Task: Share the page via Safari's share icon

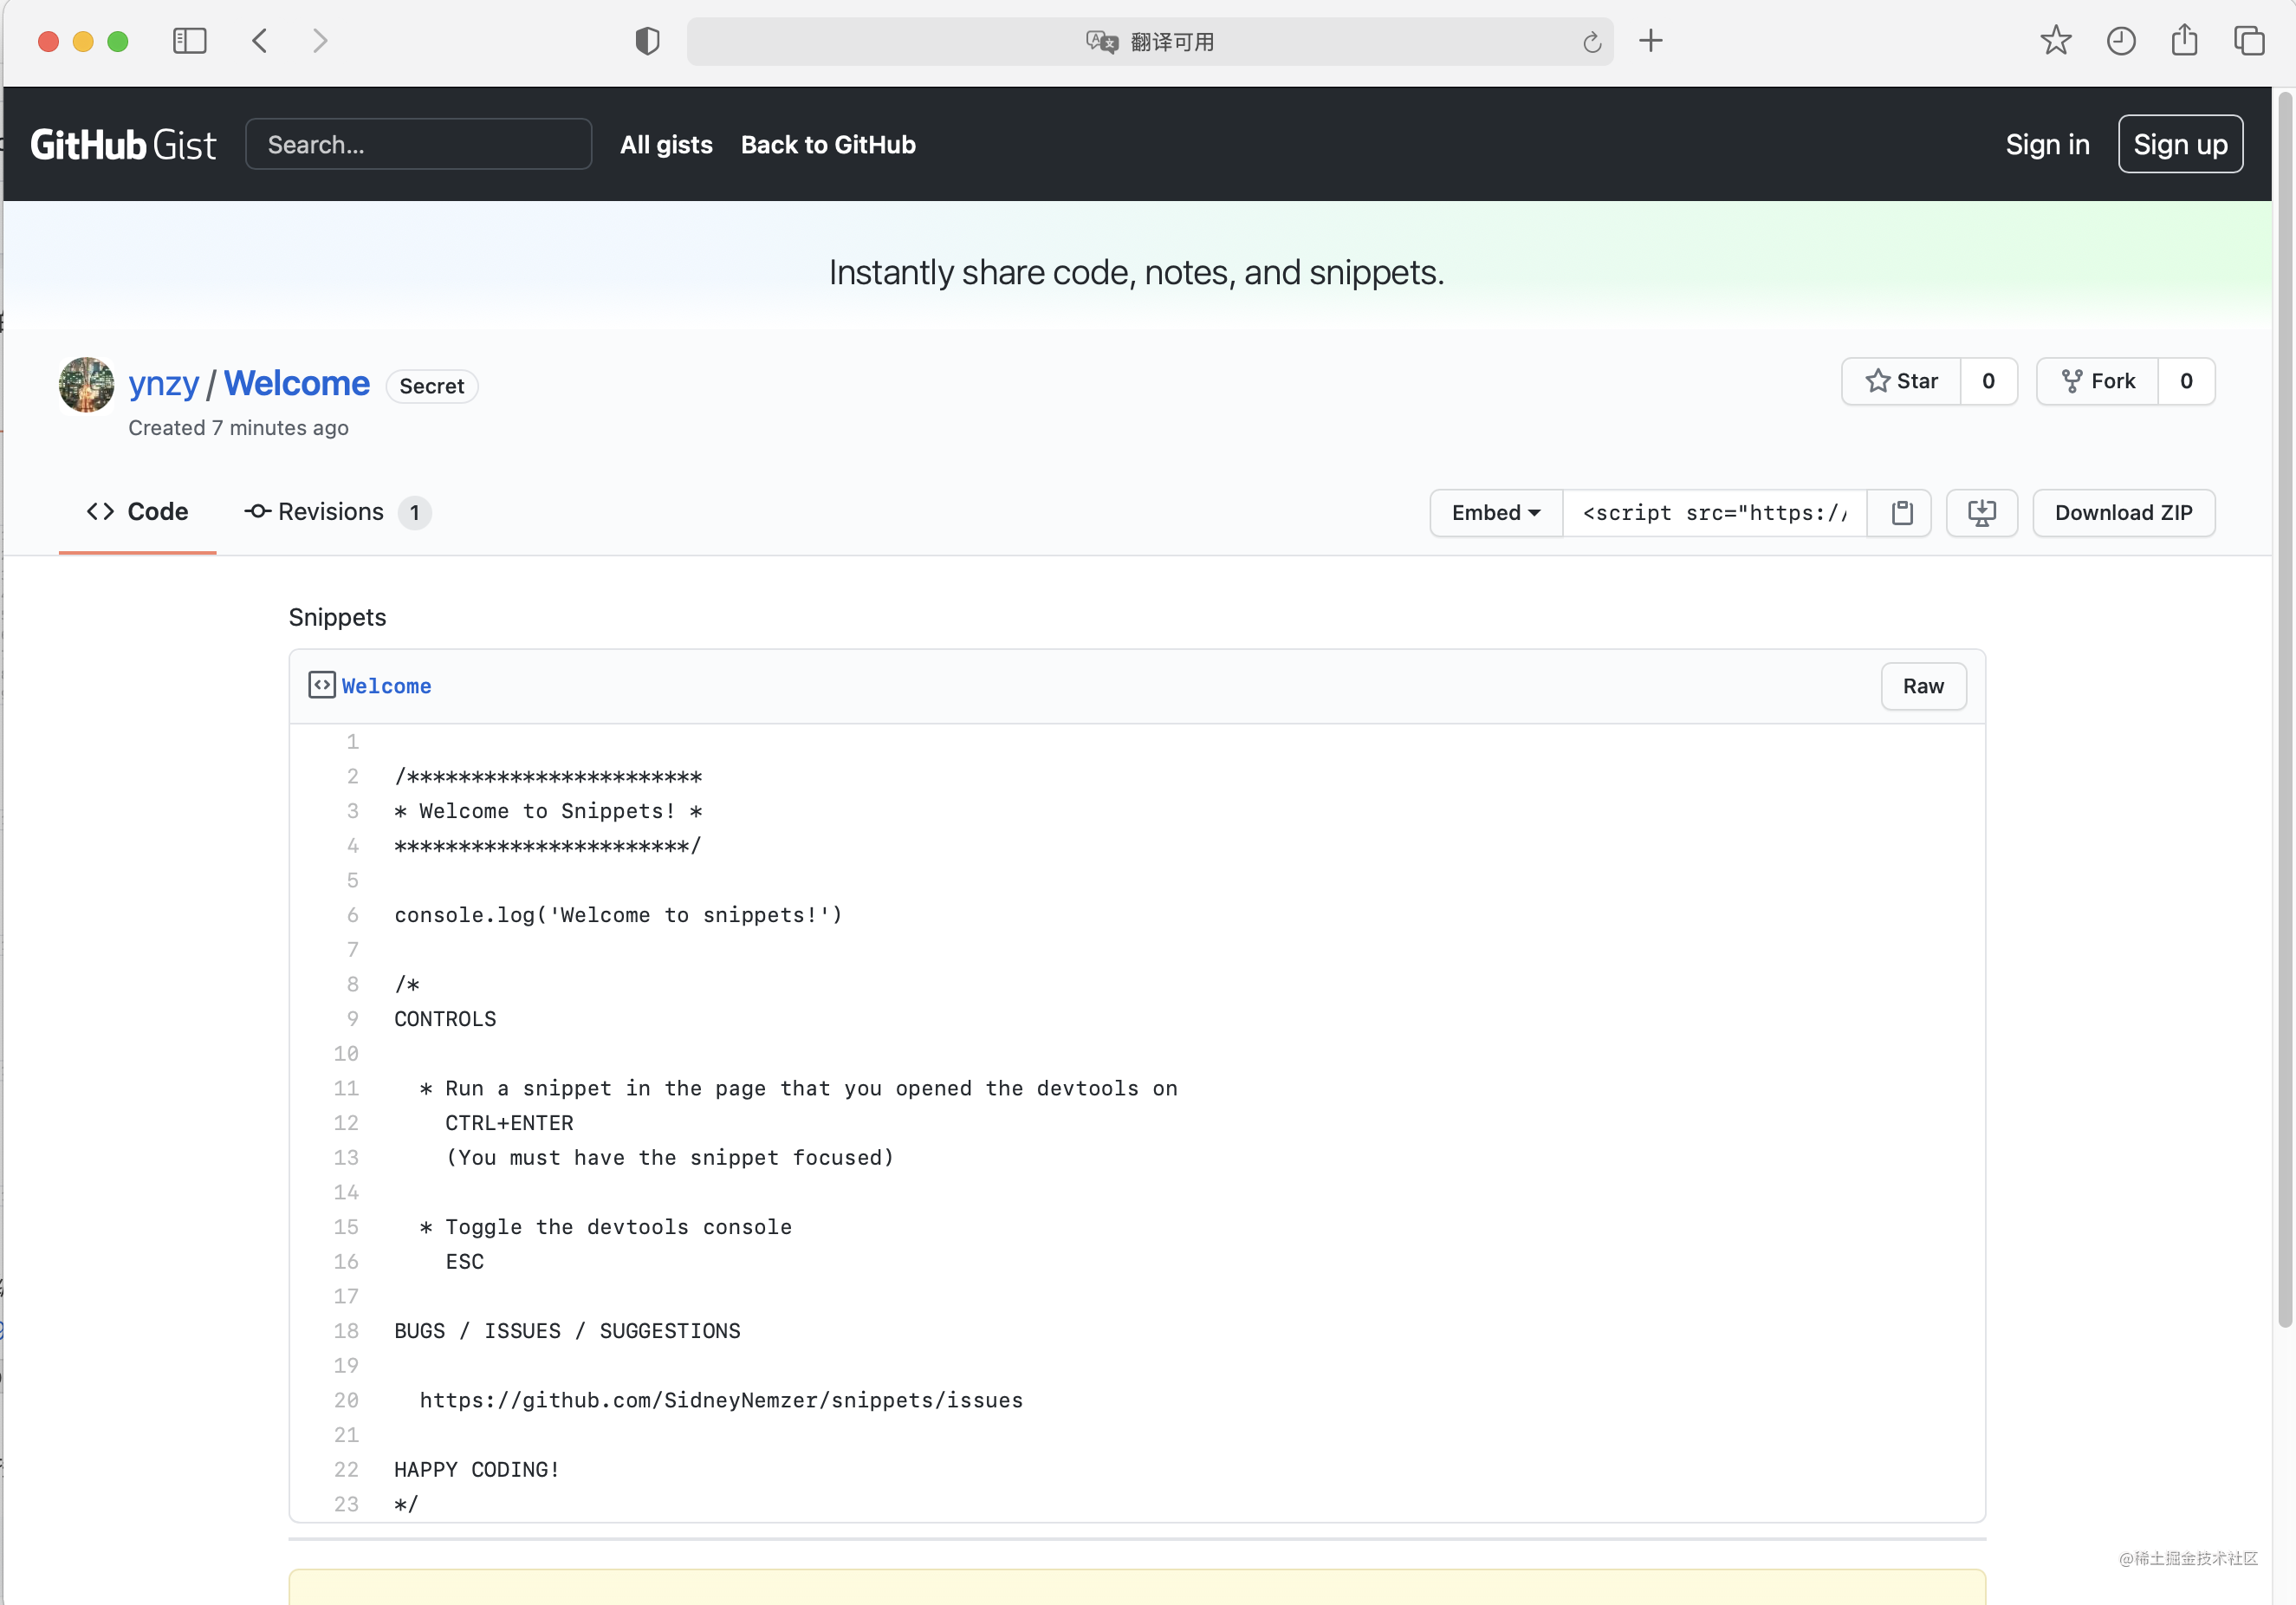Action: point(2184,41)
